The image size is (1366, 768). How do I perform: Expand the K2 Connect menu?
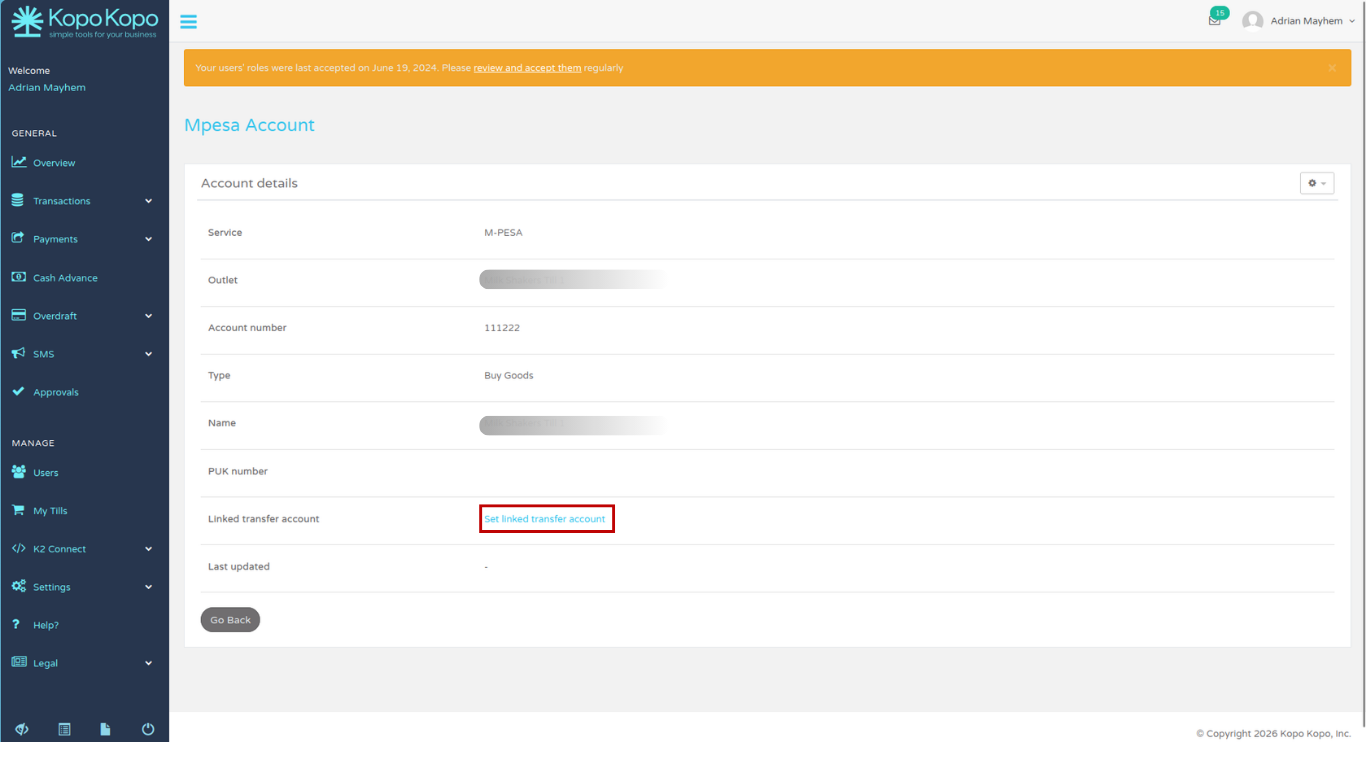coord(84,549)
